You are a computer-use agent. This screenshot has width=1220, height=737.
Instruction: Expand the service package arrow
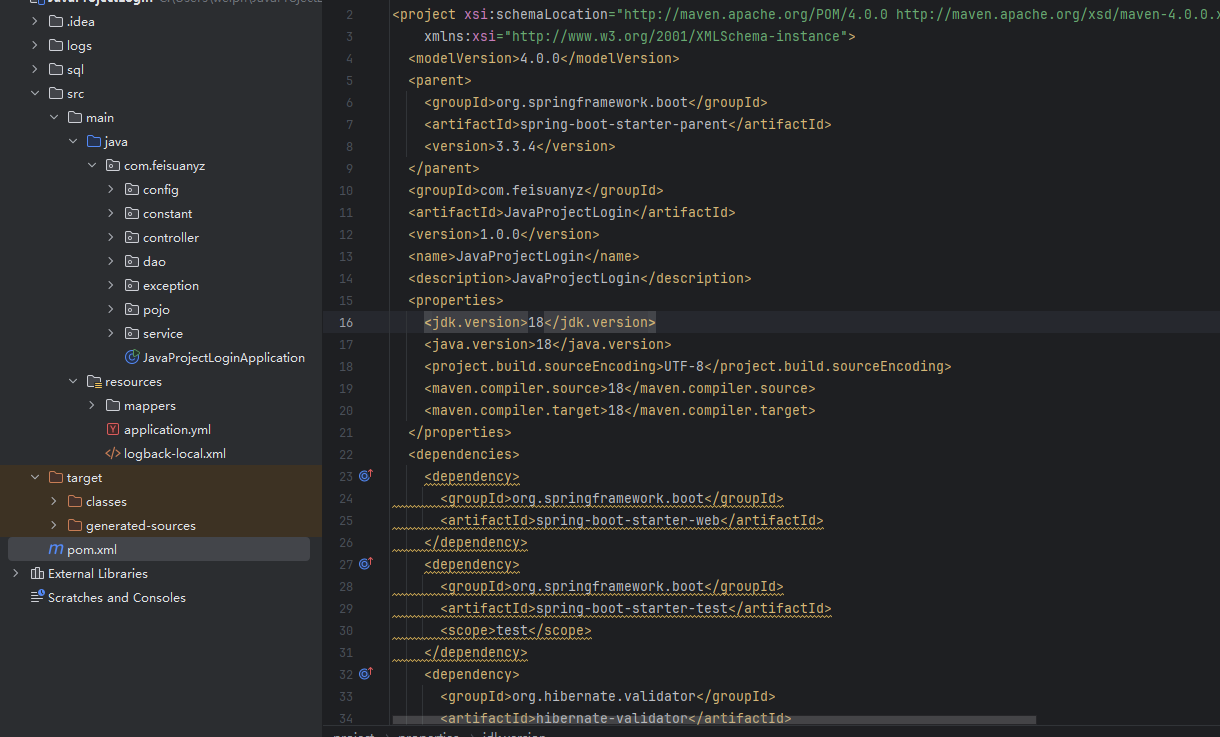coord(111,333)
